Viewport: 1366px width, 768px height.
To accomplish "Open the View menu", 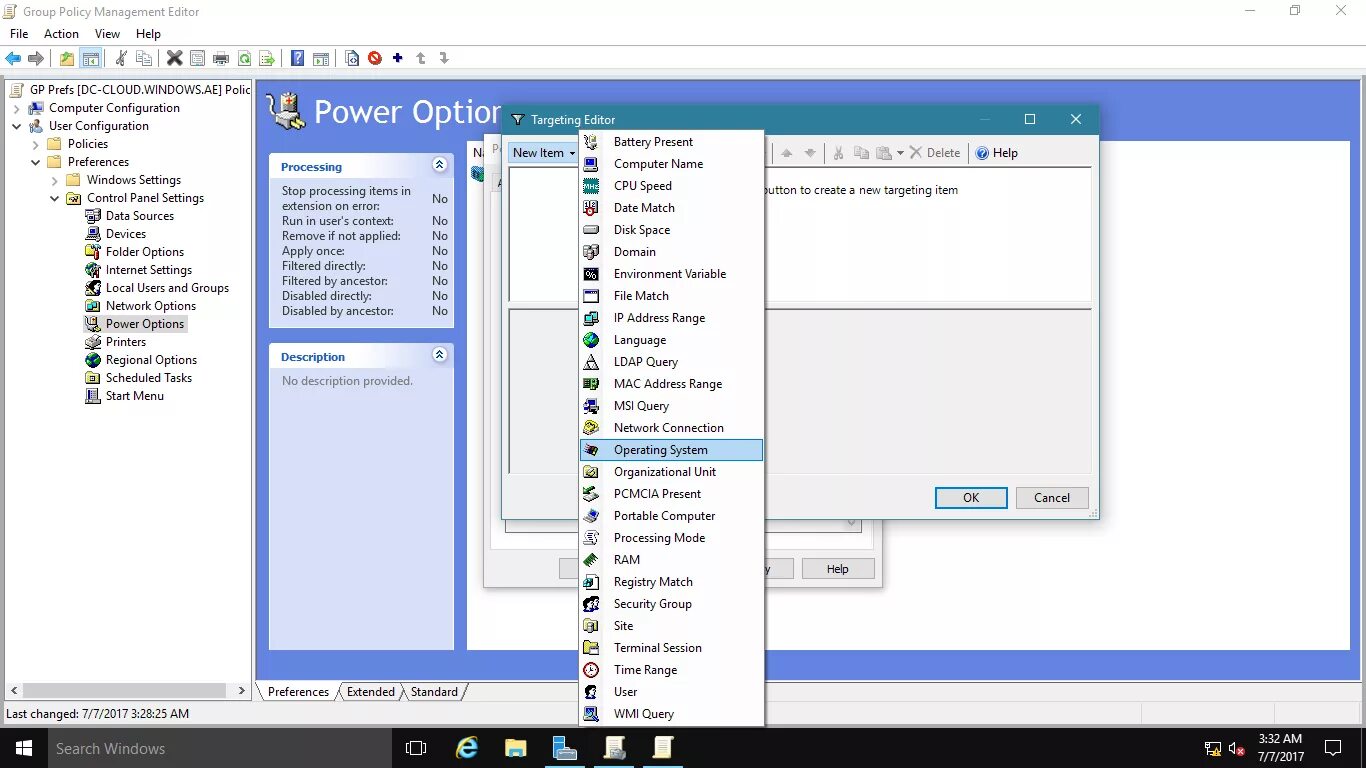I will pyautogui.click(x=107, y=34).
